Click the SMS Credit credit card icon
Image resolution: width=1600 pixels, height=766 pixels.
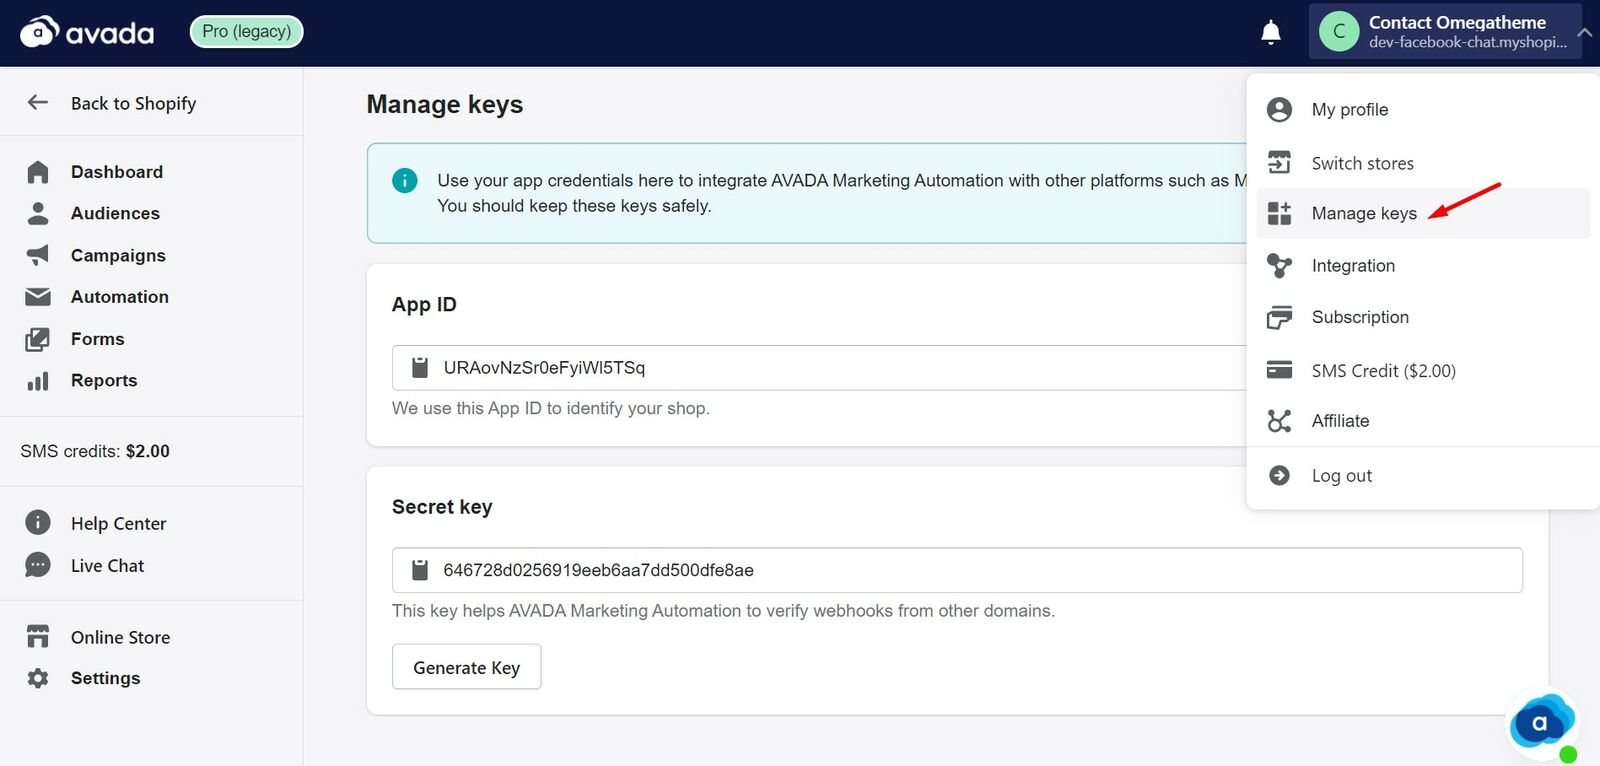coord(1279,370)
